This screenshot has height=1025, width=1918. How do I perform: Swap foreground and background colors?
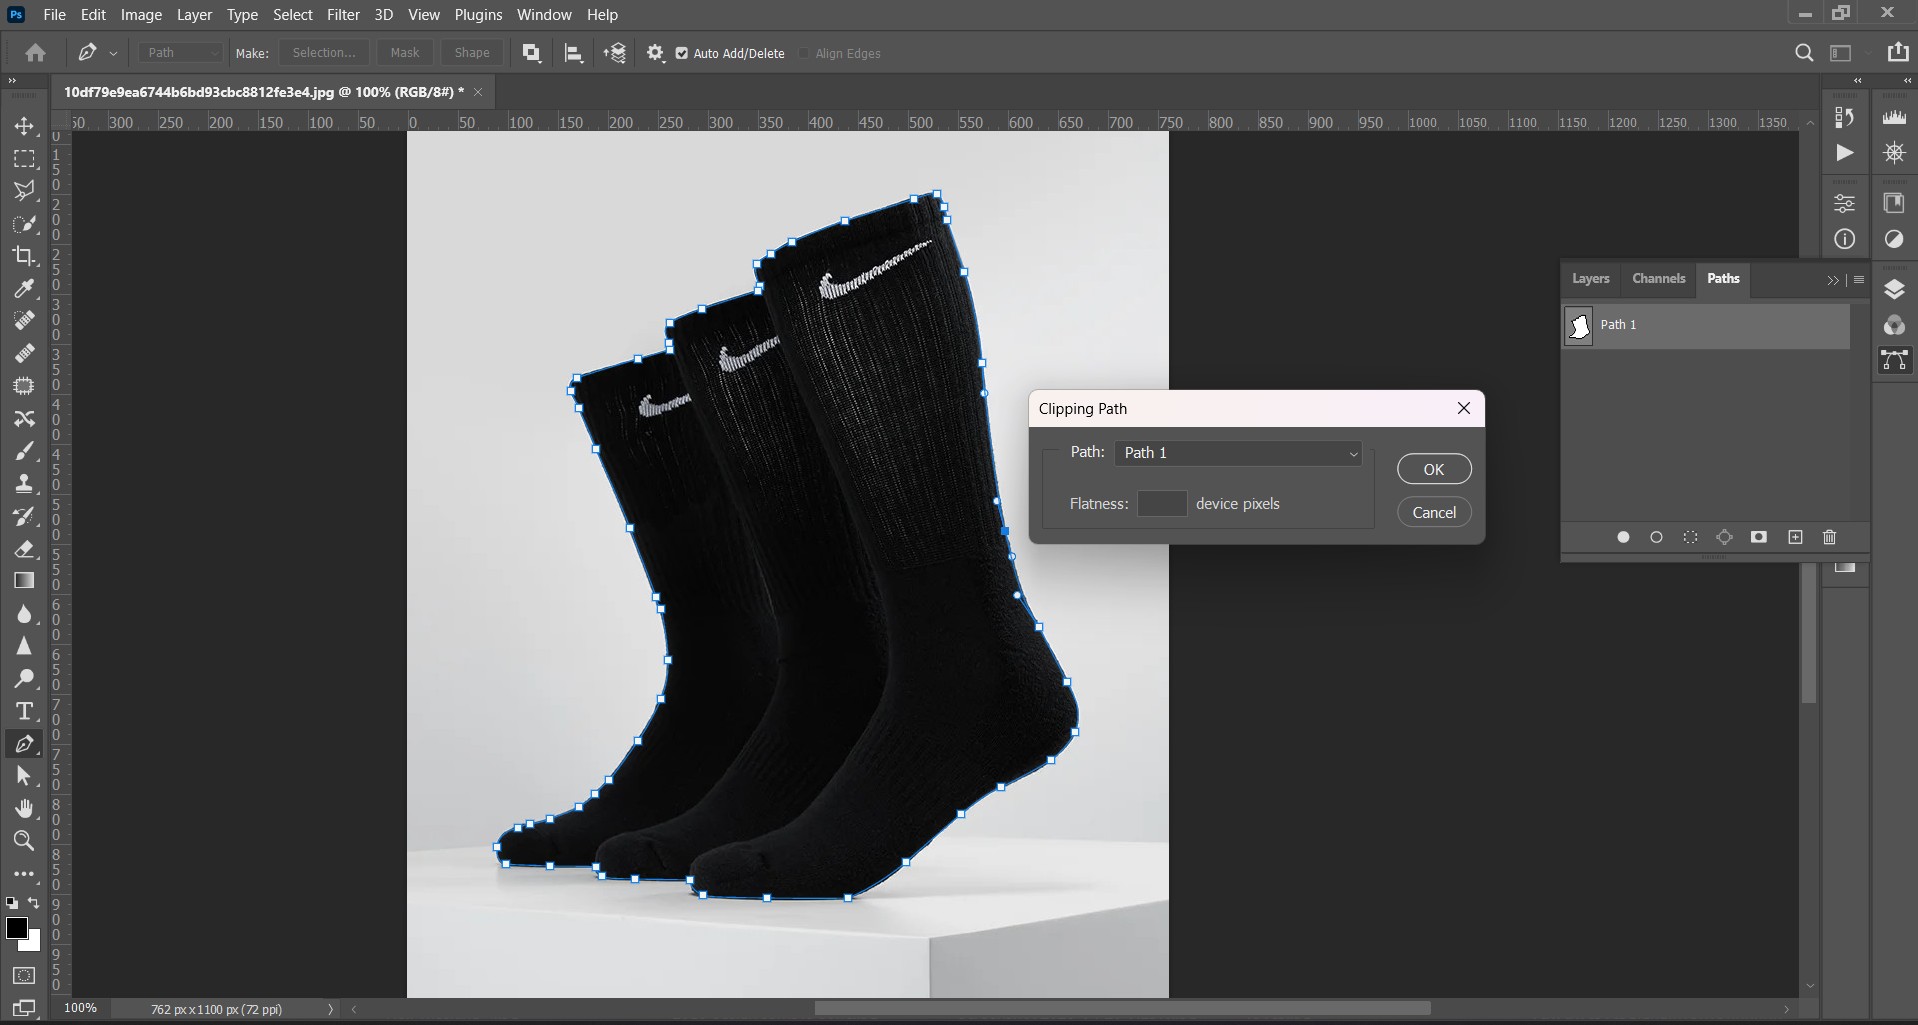pyautogui.click(x=34, y=903)
